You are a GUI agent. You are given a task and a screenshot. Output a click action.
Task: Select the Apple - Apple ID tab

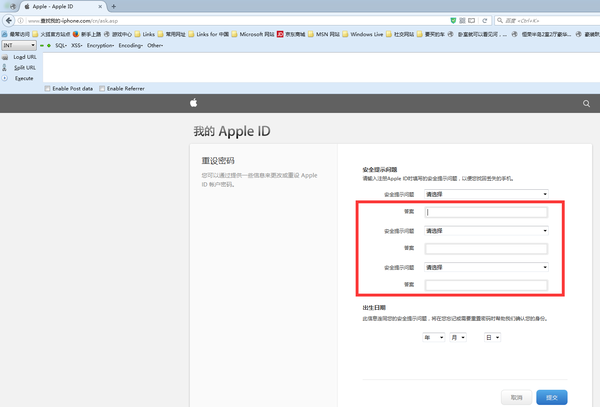(x=63, y=7)
